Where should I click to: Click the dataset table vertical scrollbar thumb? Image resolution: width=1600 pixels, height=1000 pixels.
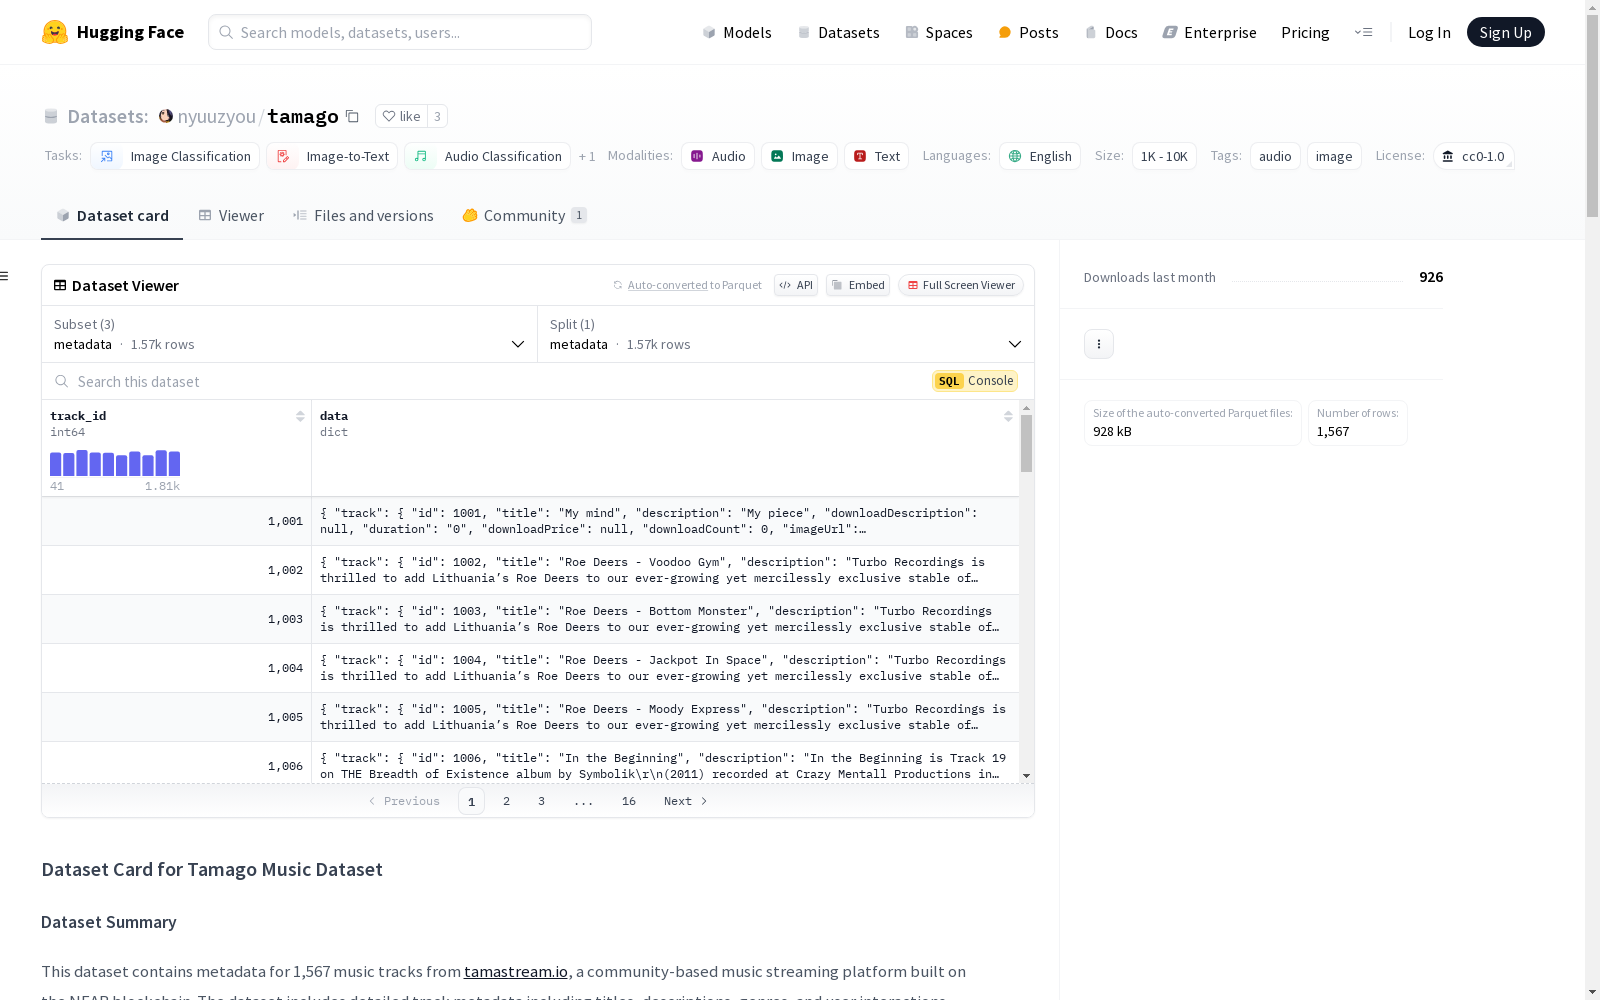click(x=1026, y=443)
